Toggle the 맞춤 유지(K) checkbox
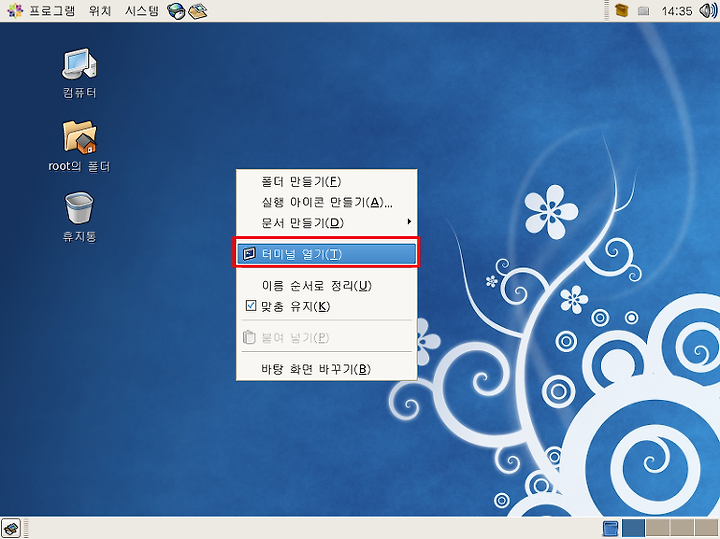Screen dimensions: 720x539 251,305
